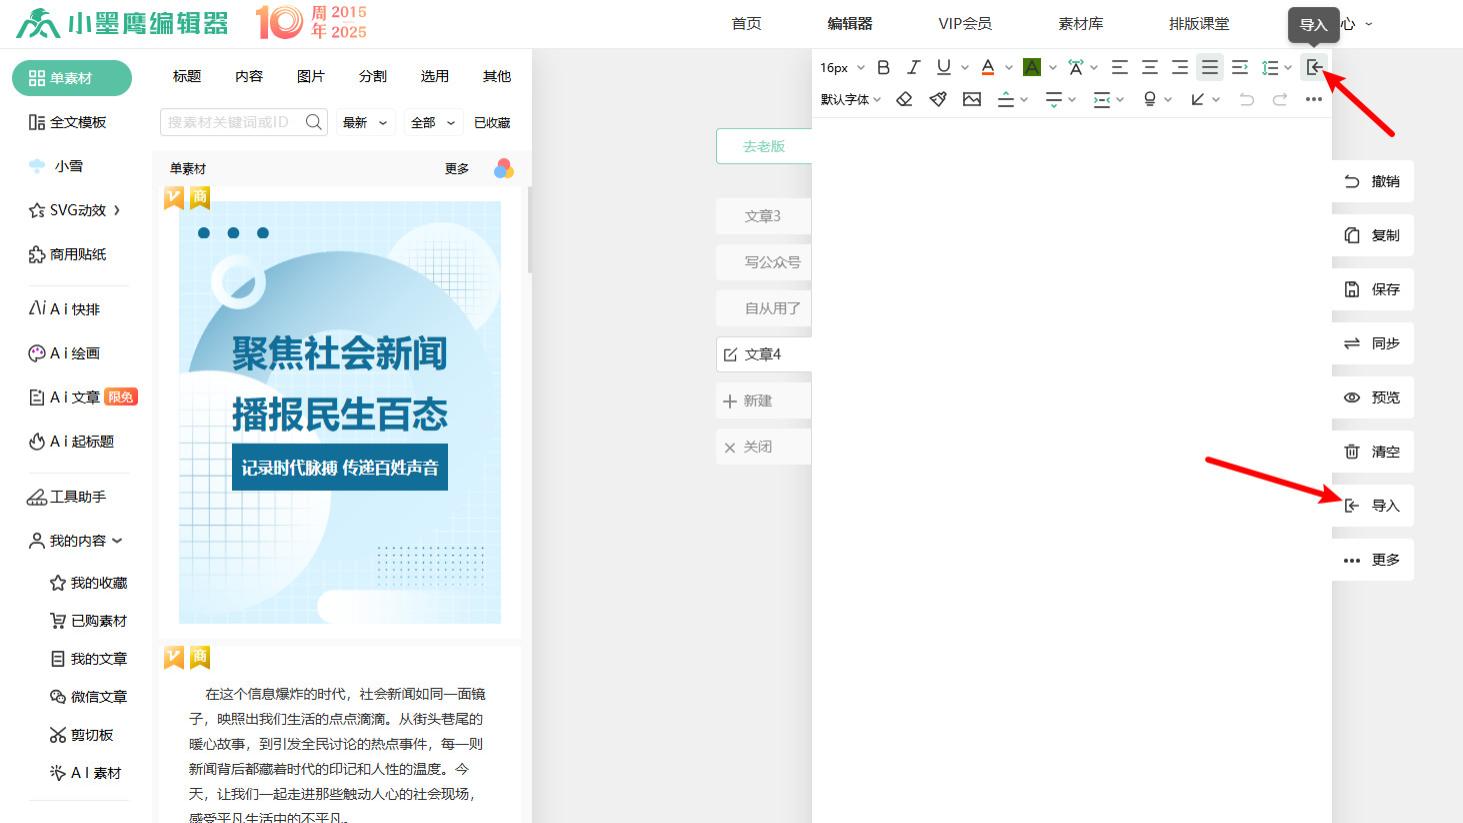Screen dimensions: 1463x823
Task: Switch to the 图片 tab
Action: click(x=311, y=75)
